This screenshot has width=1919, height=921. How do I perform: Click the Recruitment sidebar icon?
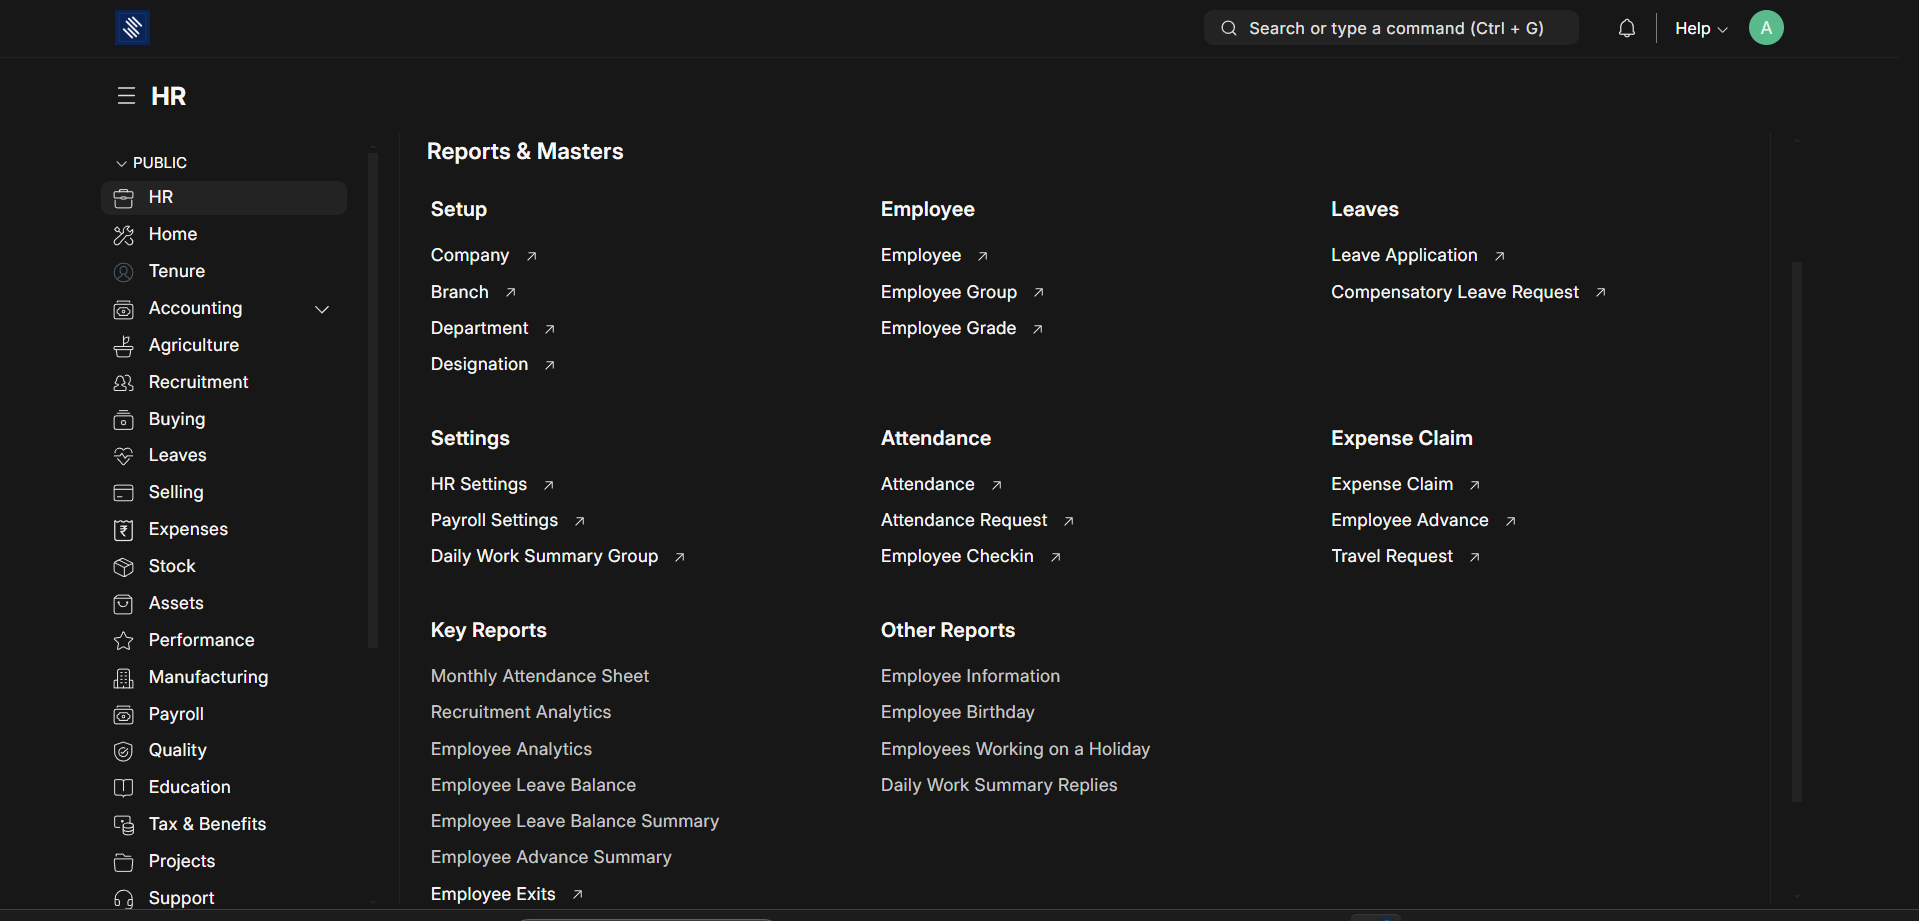coord(124,383)
